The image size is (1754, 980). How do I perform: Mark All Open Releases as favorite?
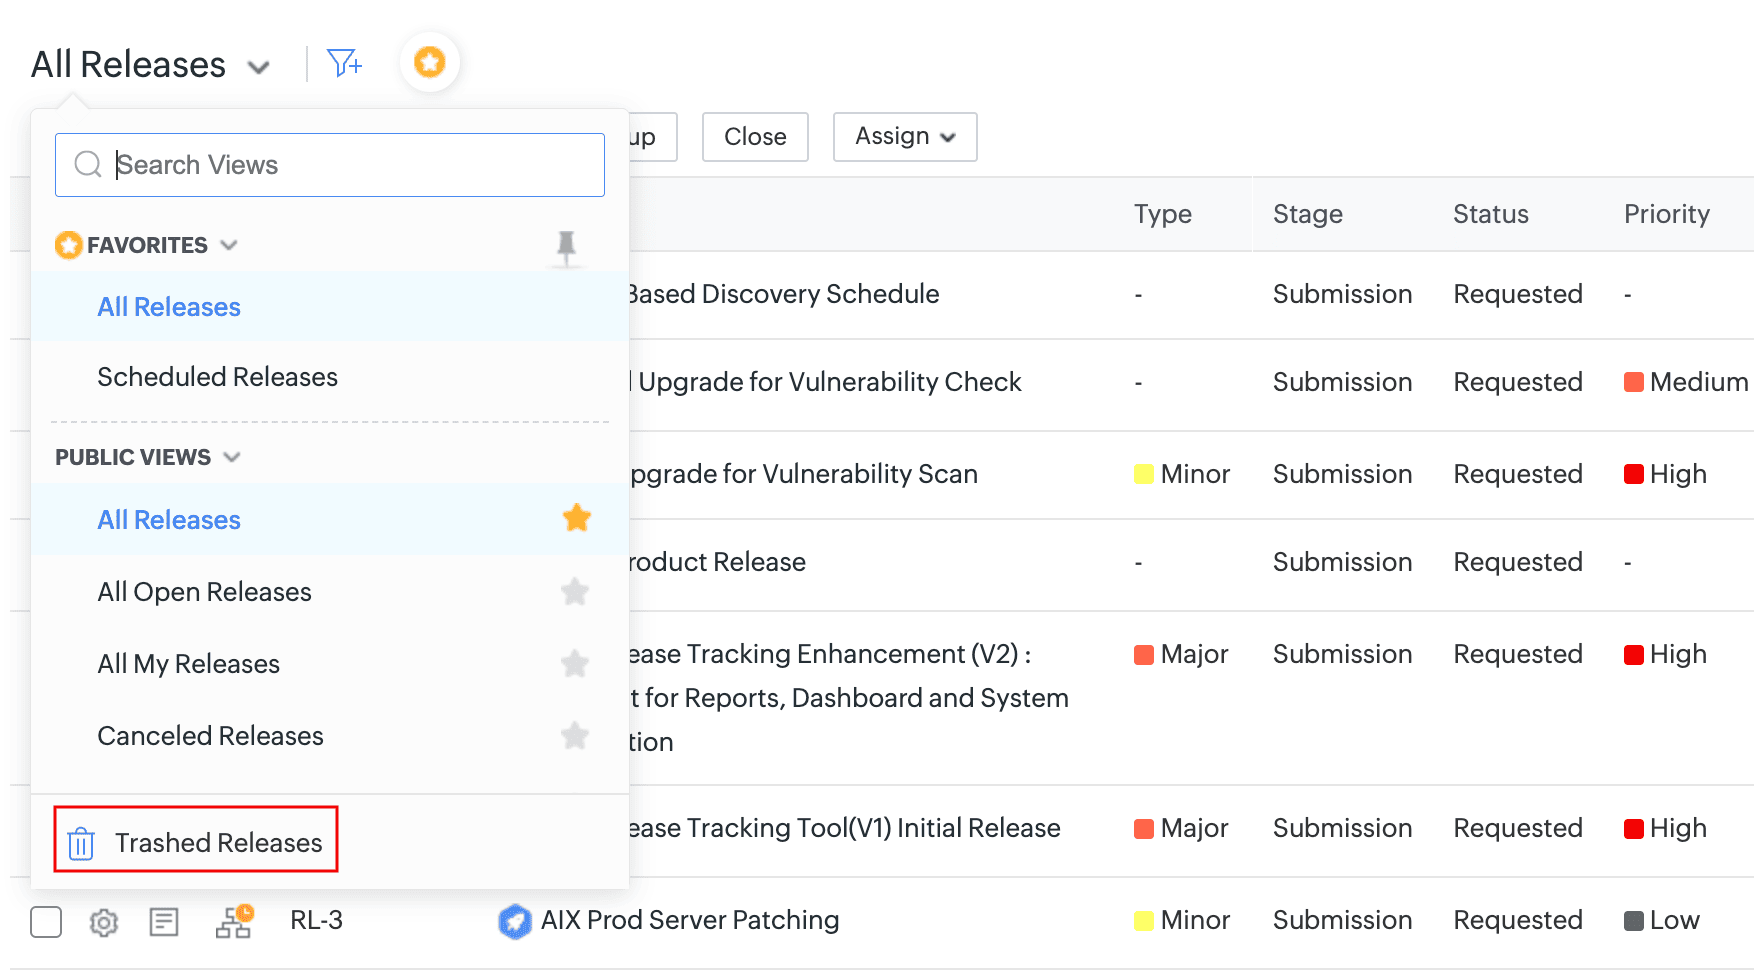click(x=575, y=592)
